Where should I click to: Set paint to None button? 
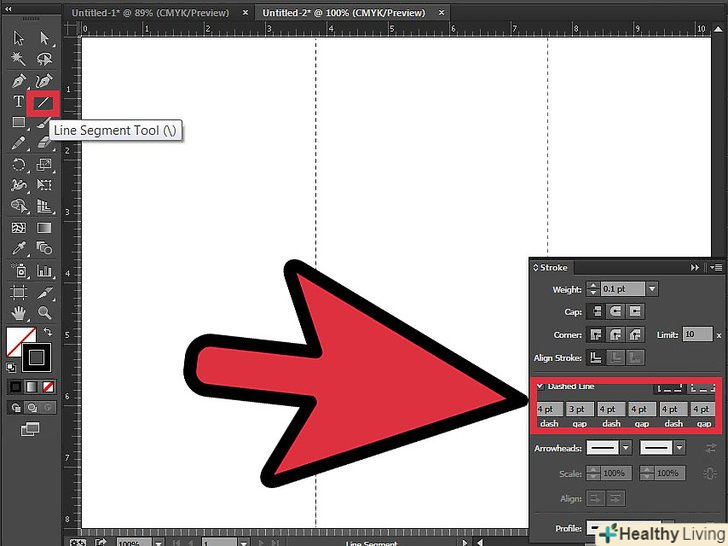tap(48, 386)
